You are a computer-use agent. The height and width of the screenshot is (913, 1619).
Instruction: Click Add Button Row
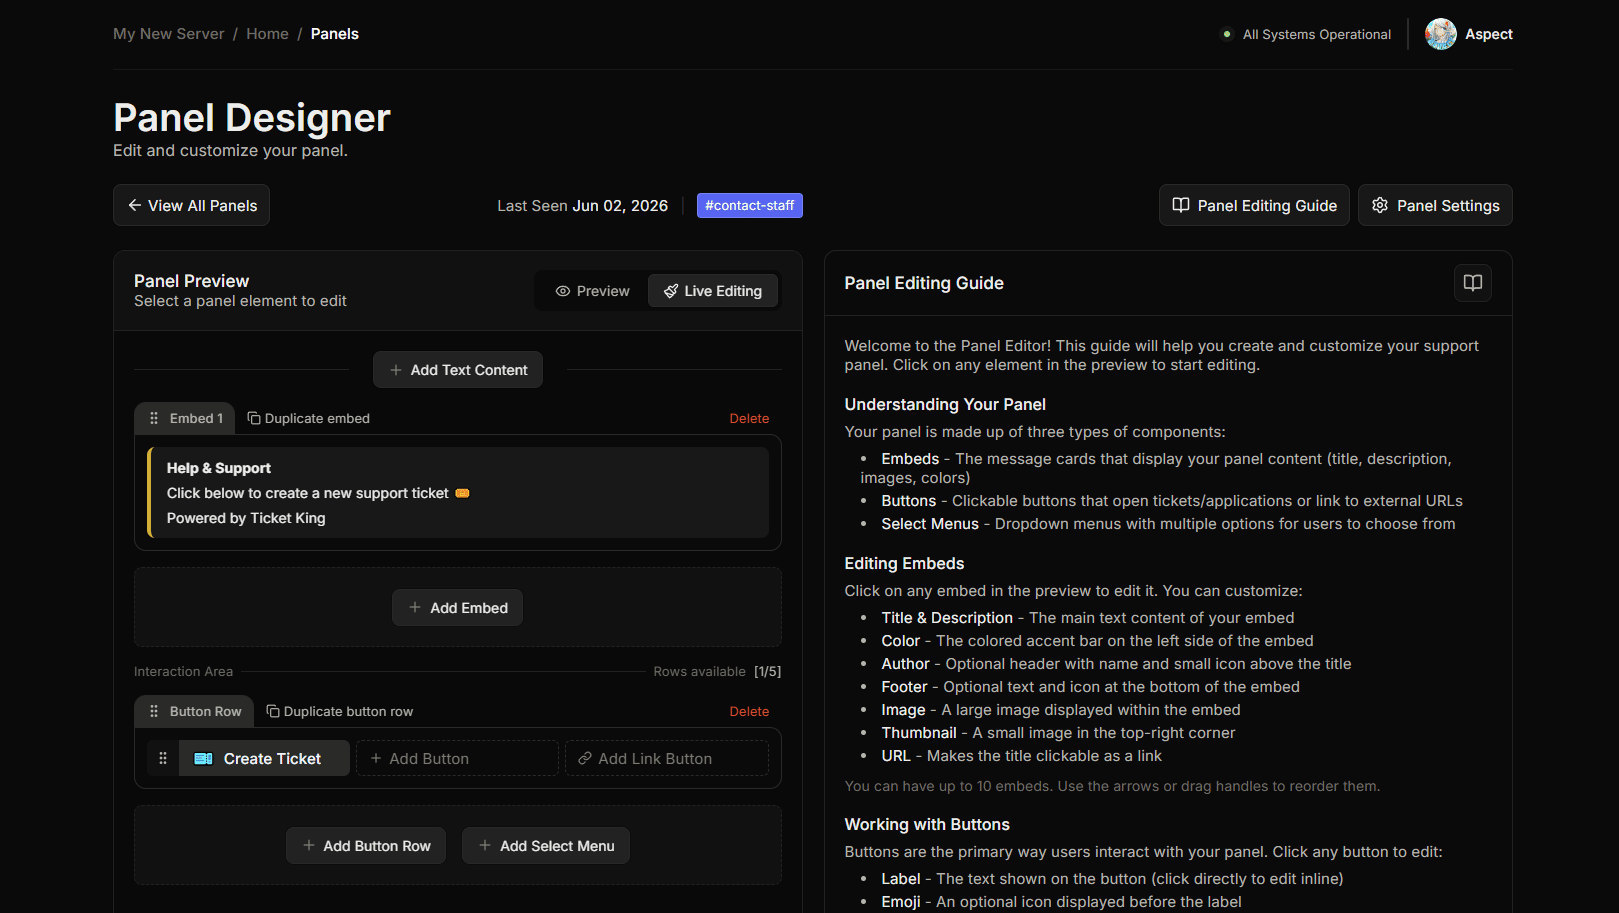point(366,846)
